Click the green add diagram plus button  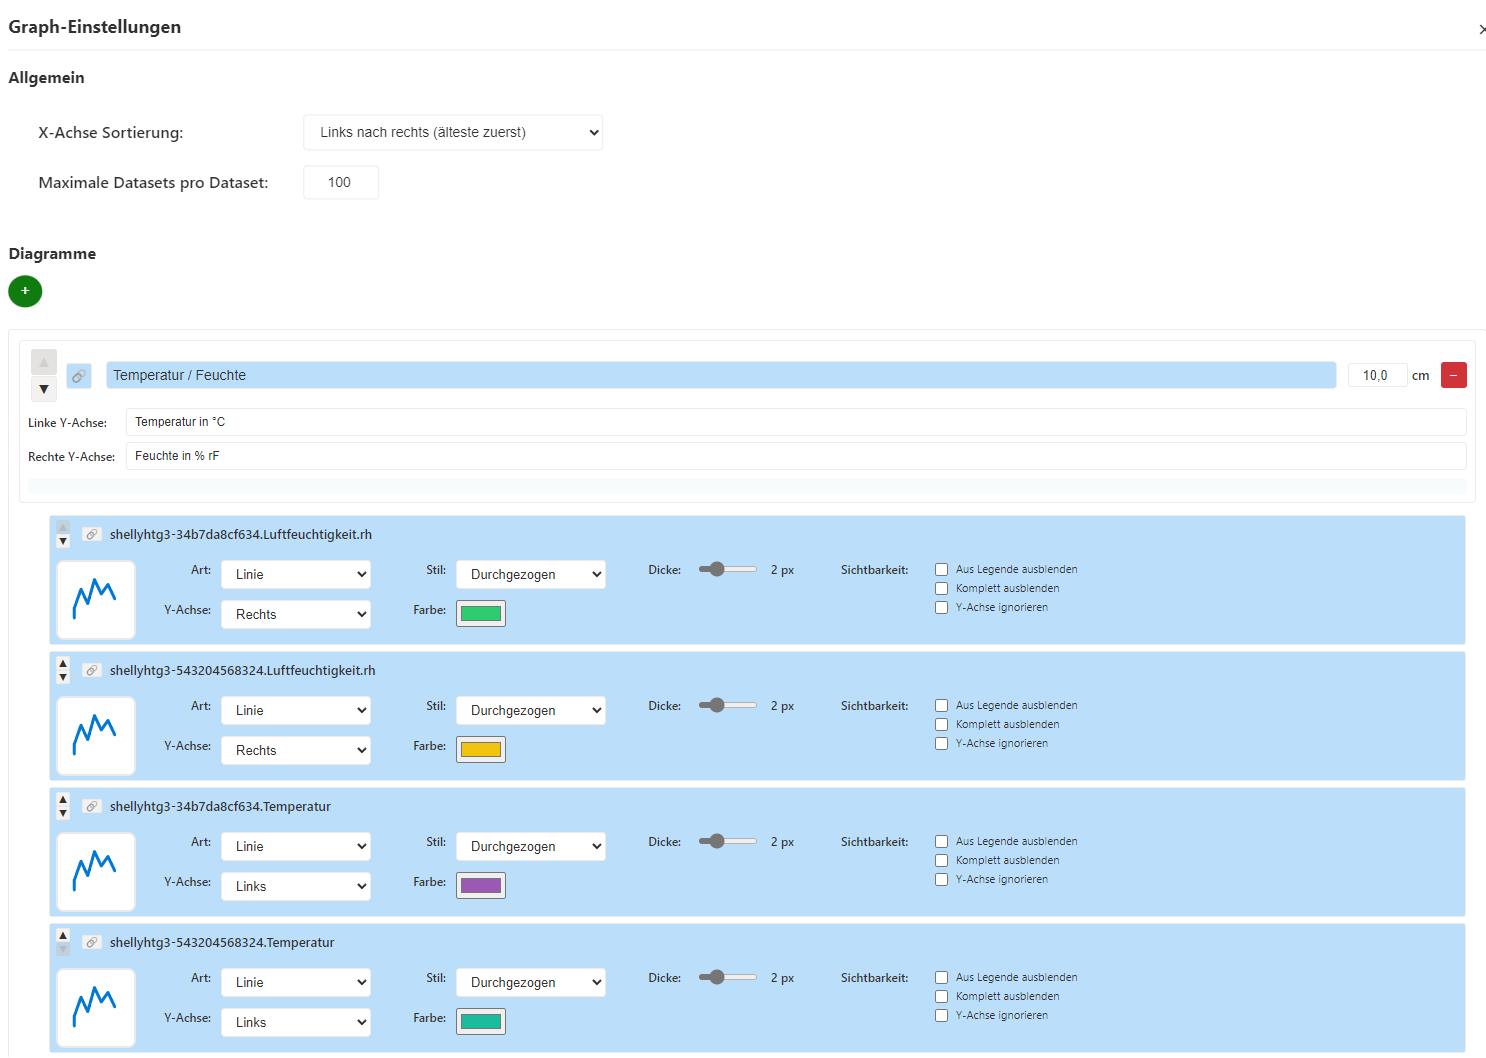[25, 291]
